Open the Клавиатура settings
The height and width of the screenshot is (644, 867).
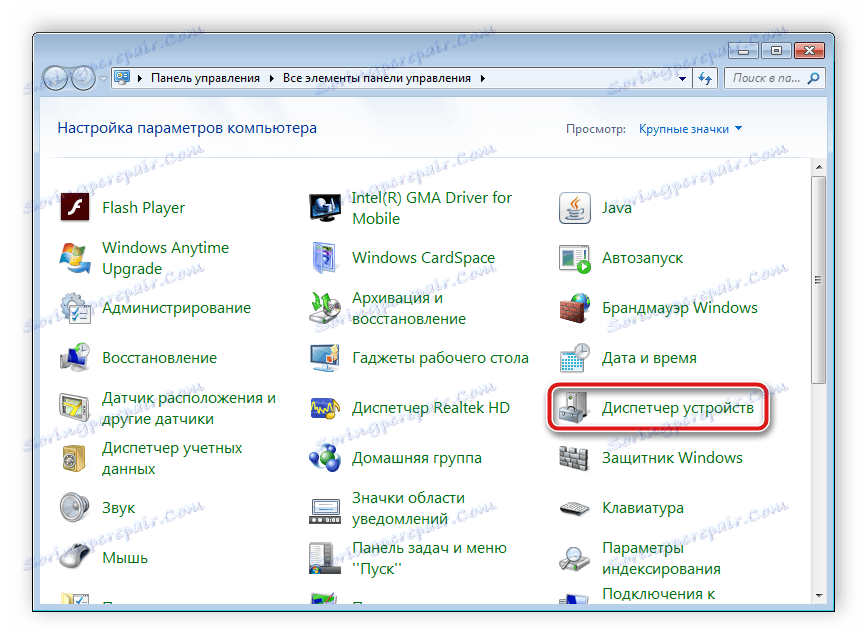click(x=647, y=507)
